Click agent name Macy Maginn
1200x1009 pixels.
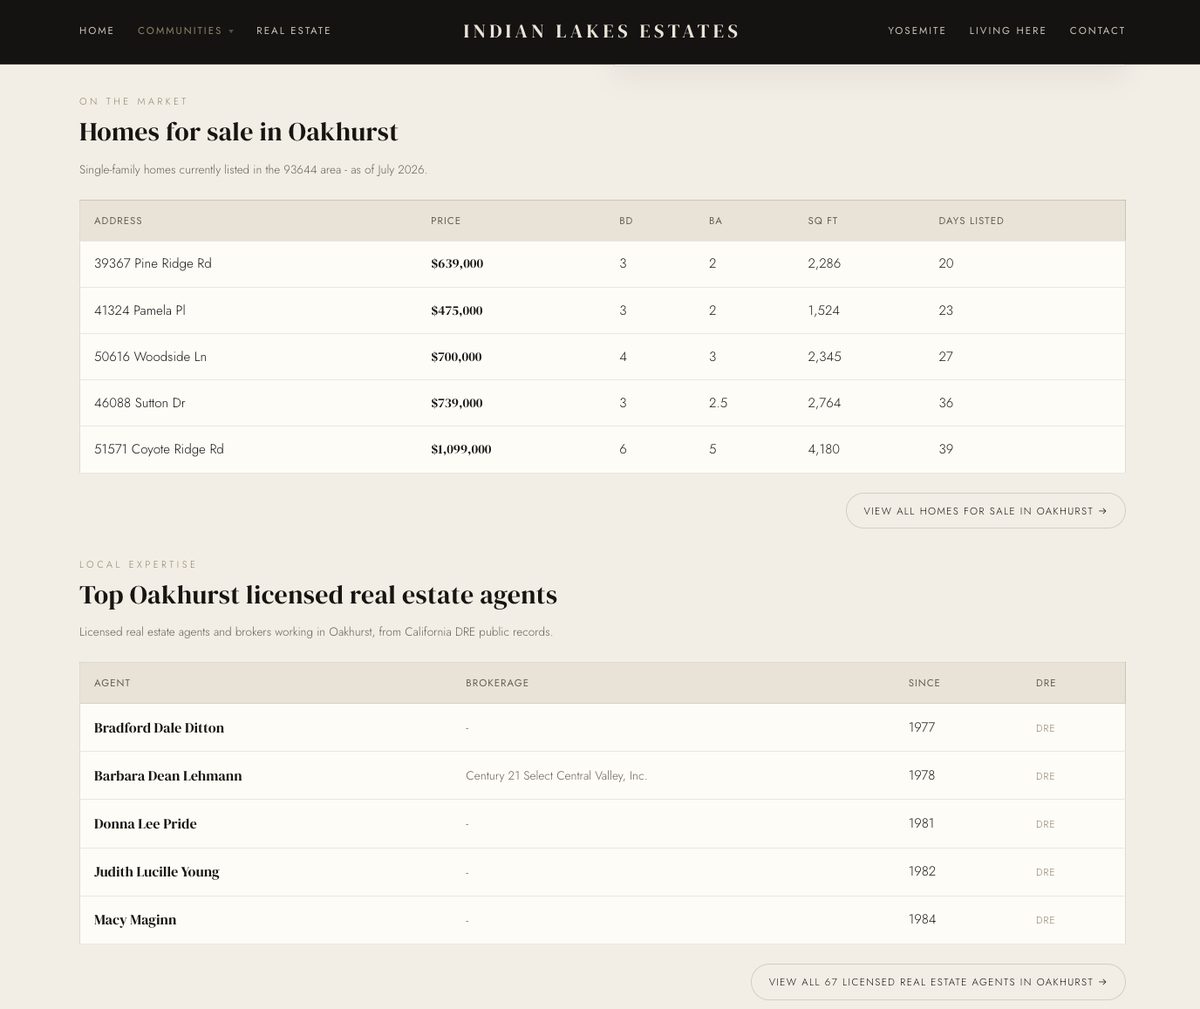click(135, 920)
